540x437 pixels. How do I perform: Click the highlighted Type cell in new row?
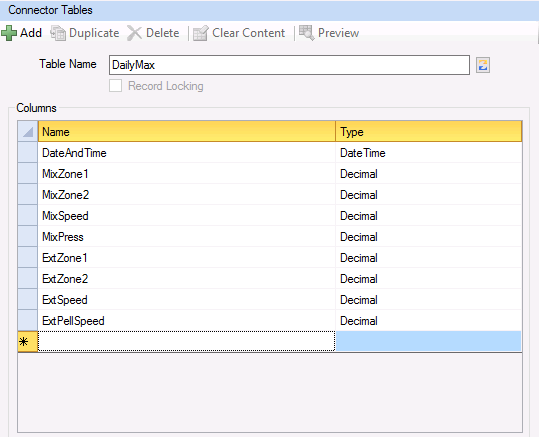[429, 341]
